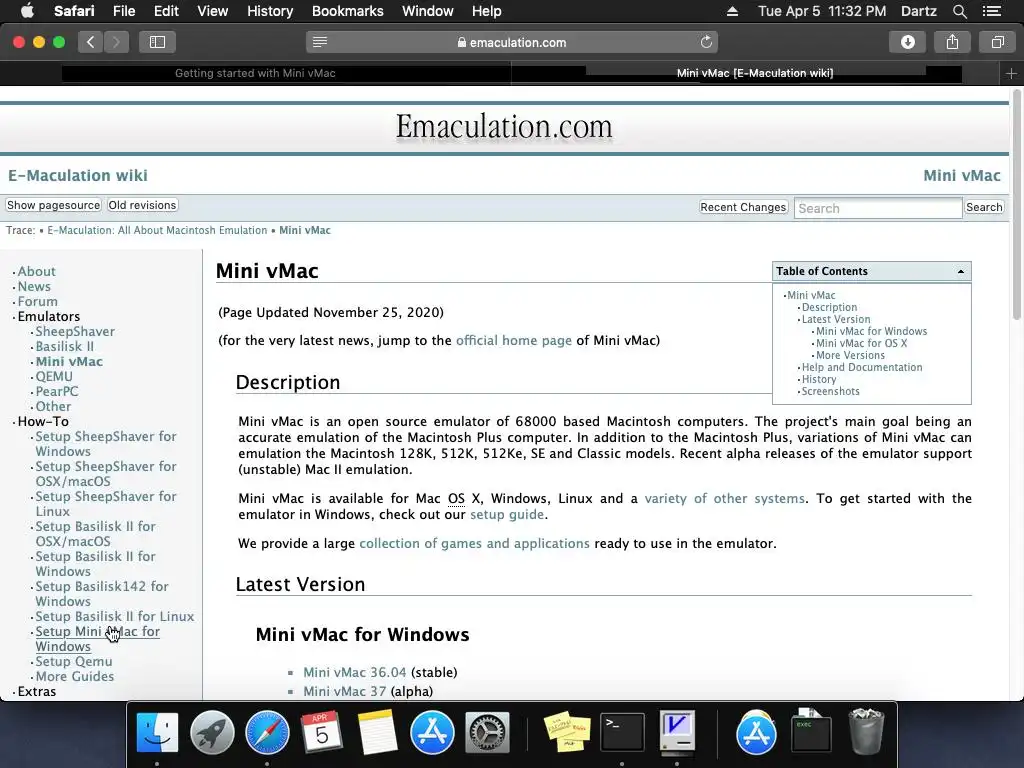This screenshot has width=1024, height=768.
Task: Open Setup Mini vMac for Windows guide
Action: point(97,639)
